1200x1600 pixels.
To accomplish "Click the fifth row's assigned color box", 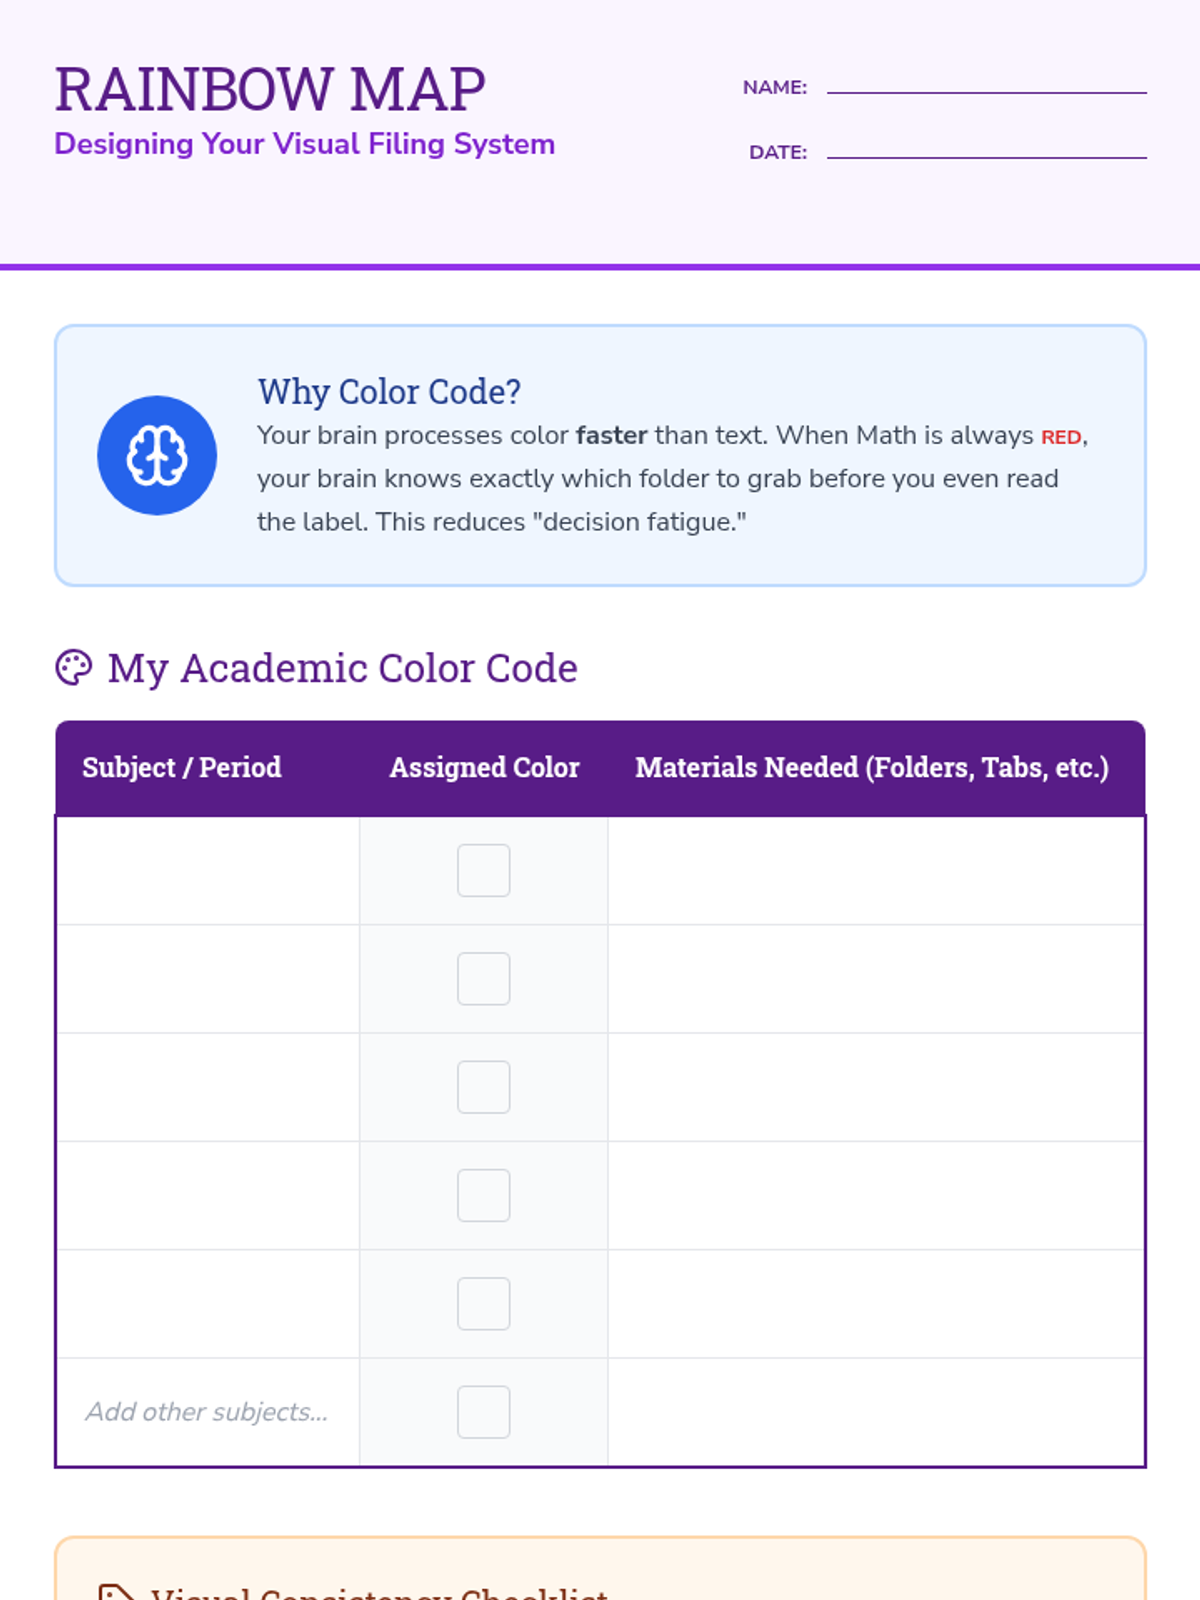I will [x=484, y=1304].
